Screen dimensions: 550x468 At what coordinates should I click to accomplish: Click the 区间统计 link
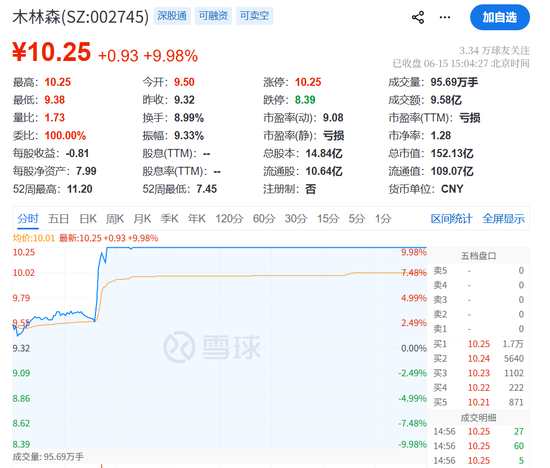point(451,219)
